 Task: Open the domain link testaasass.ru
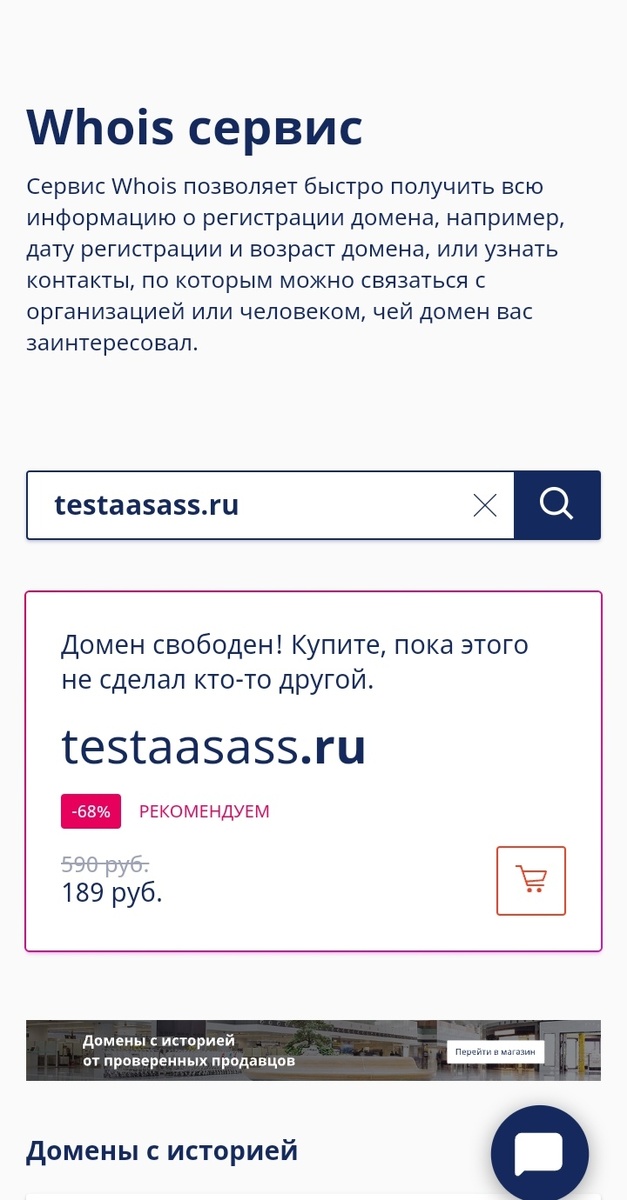coord(214,745)
